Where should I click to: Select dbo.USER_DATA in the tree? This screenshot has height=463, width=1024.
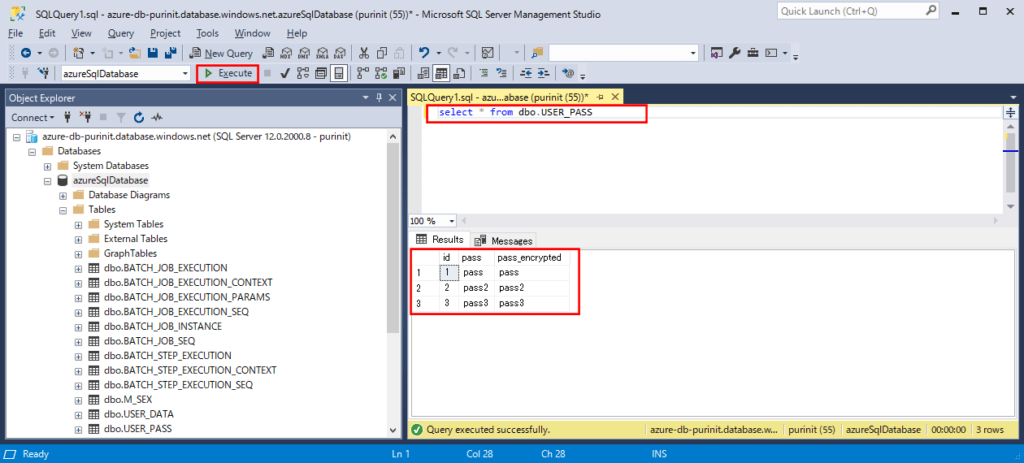138,415
